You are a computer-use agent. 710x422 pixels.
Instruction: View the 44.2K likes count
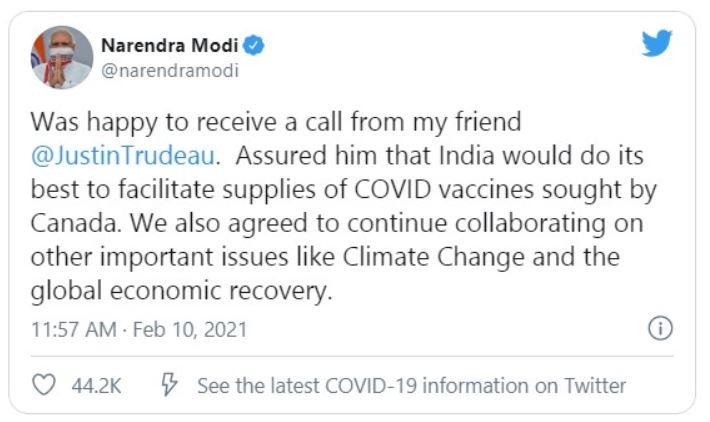tap(96, 385)
